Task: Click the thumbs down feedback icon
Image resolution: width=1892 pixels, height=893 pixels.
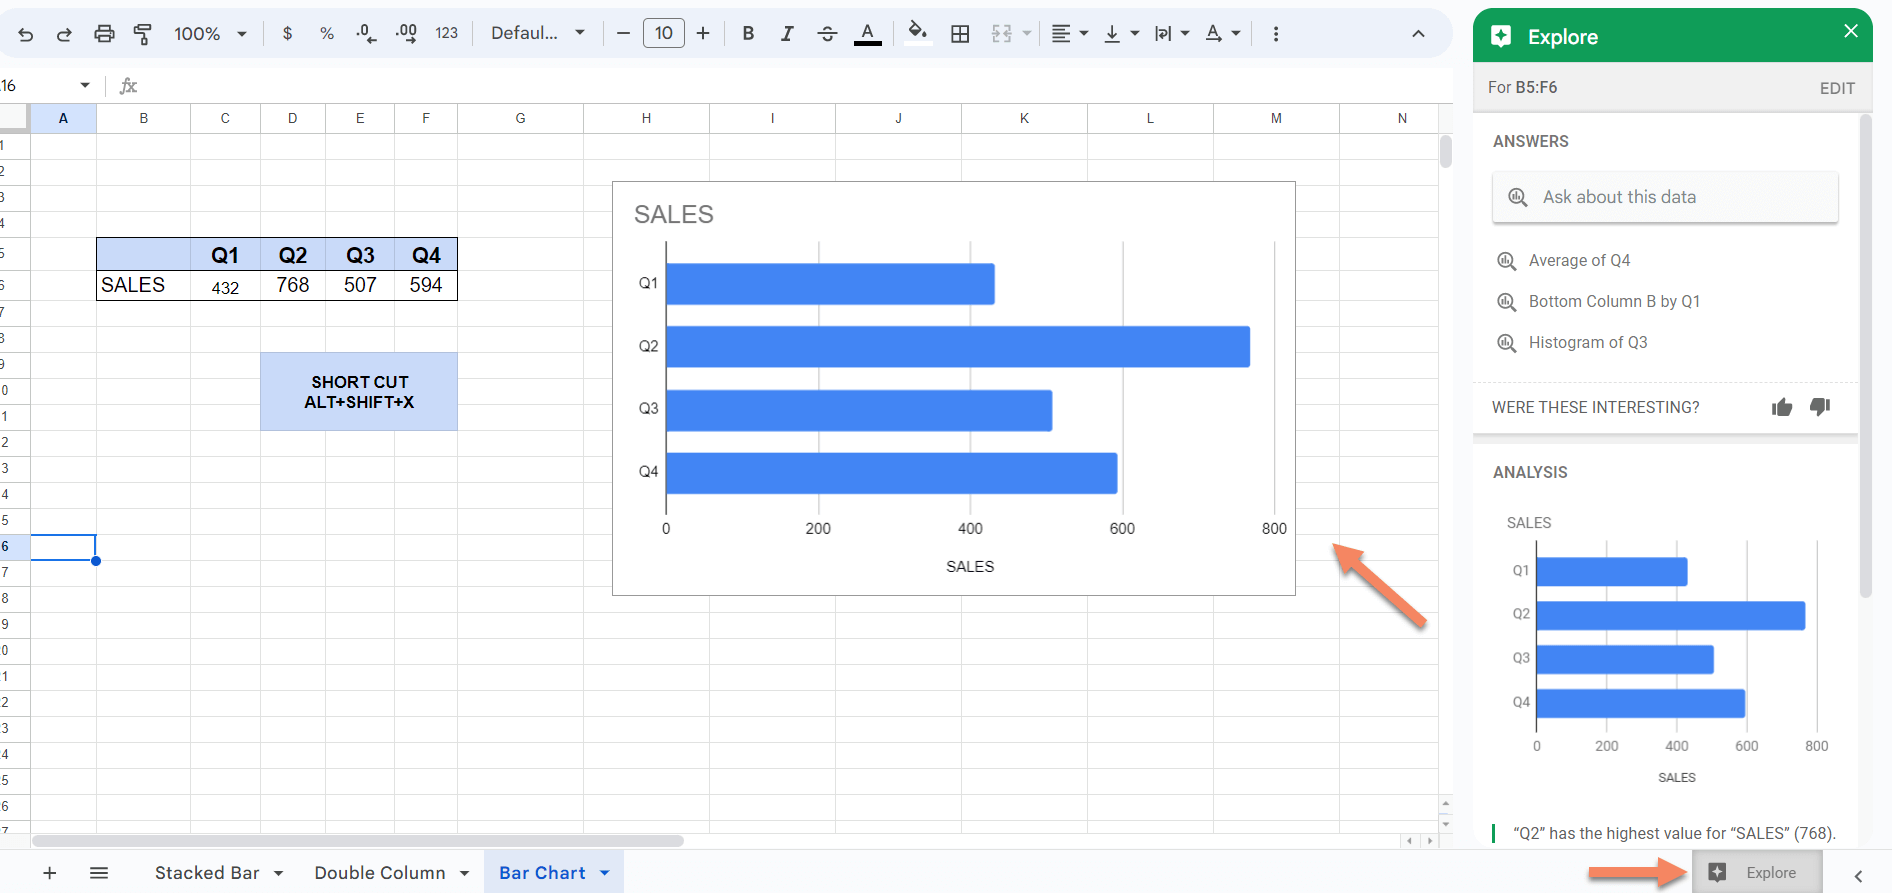Action: tap(1820, 407)
